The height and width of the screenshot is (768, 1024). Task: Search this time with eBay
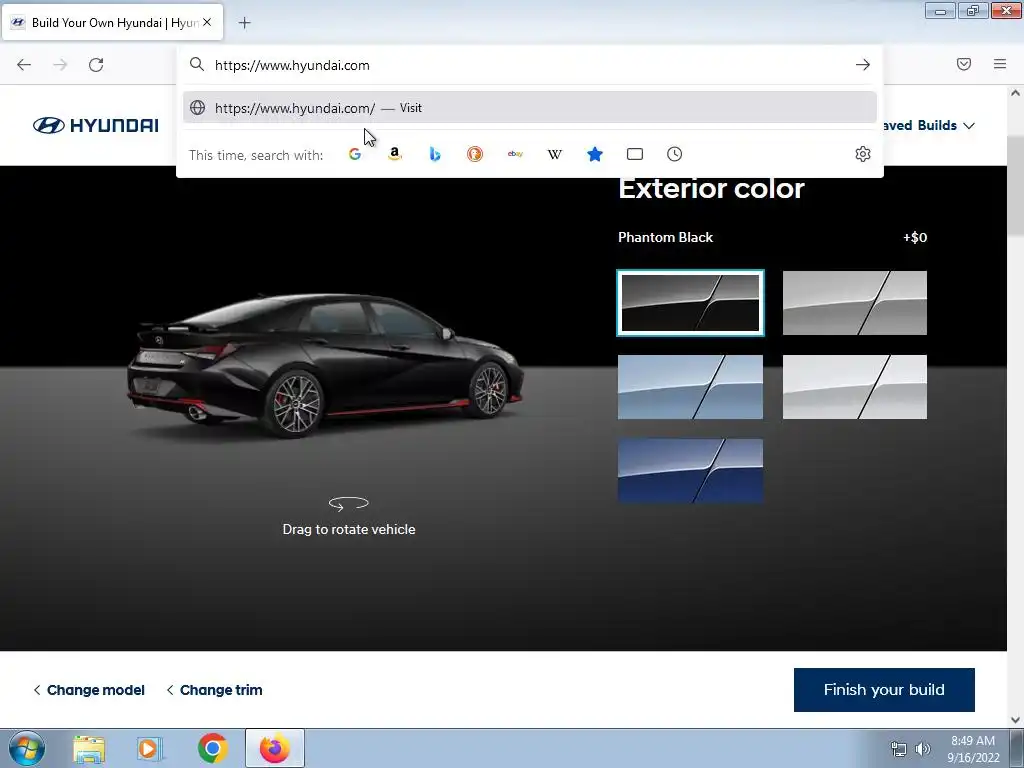pyautogui.click(x=515, y=154)
